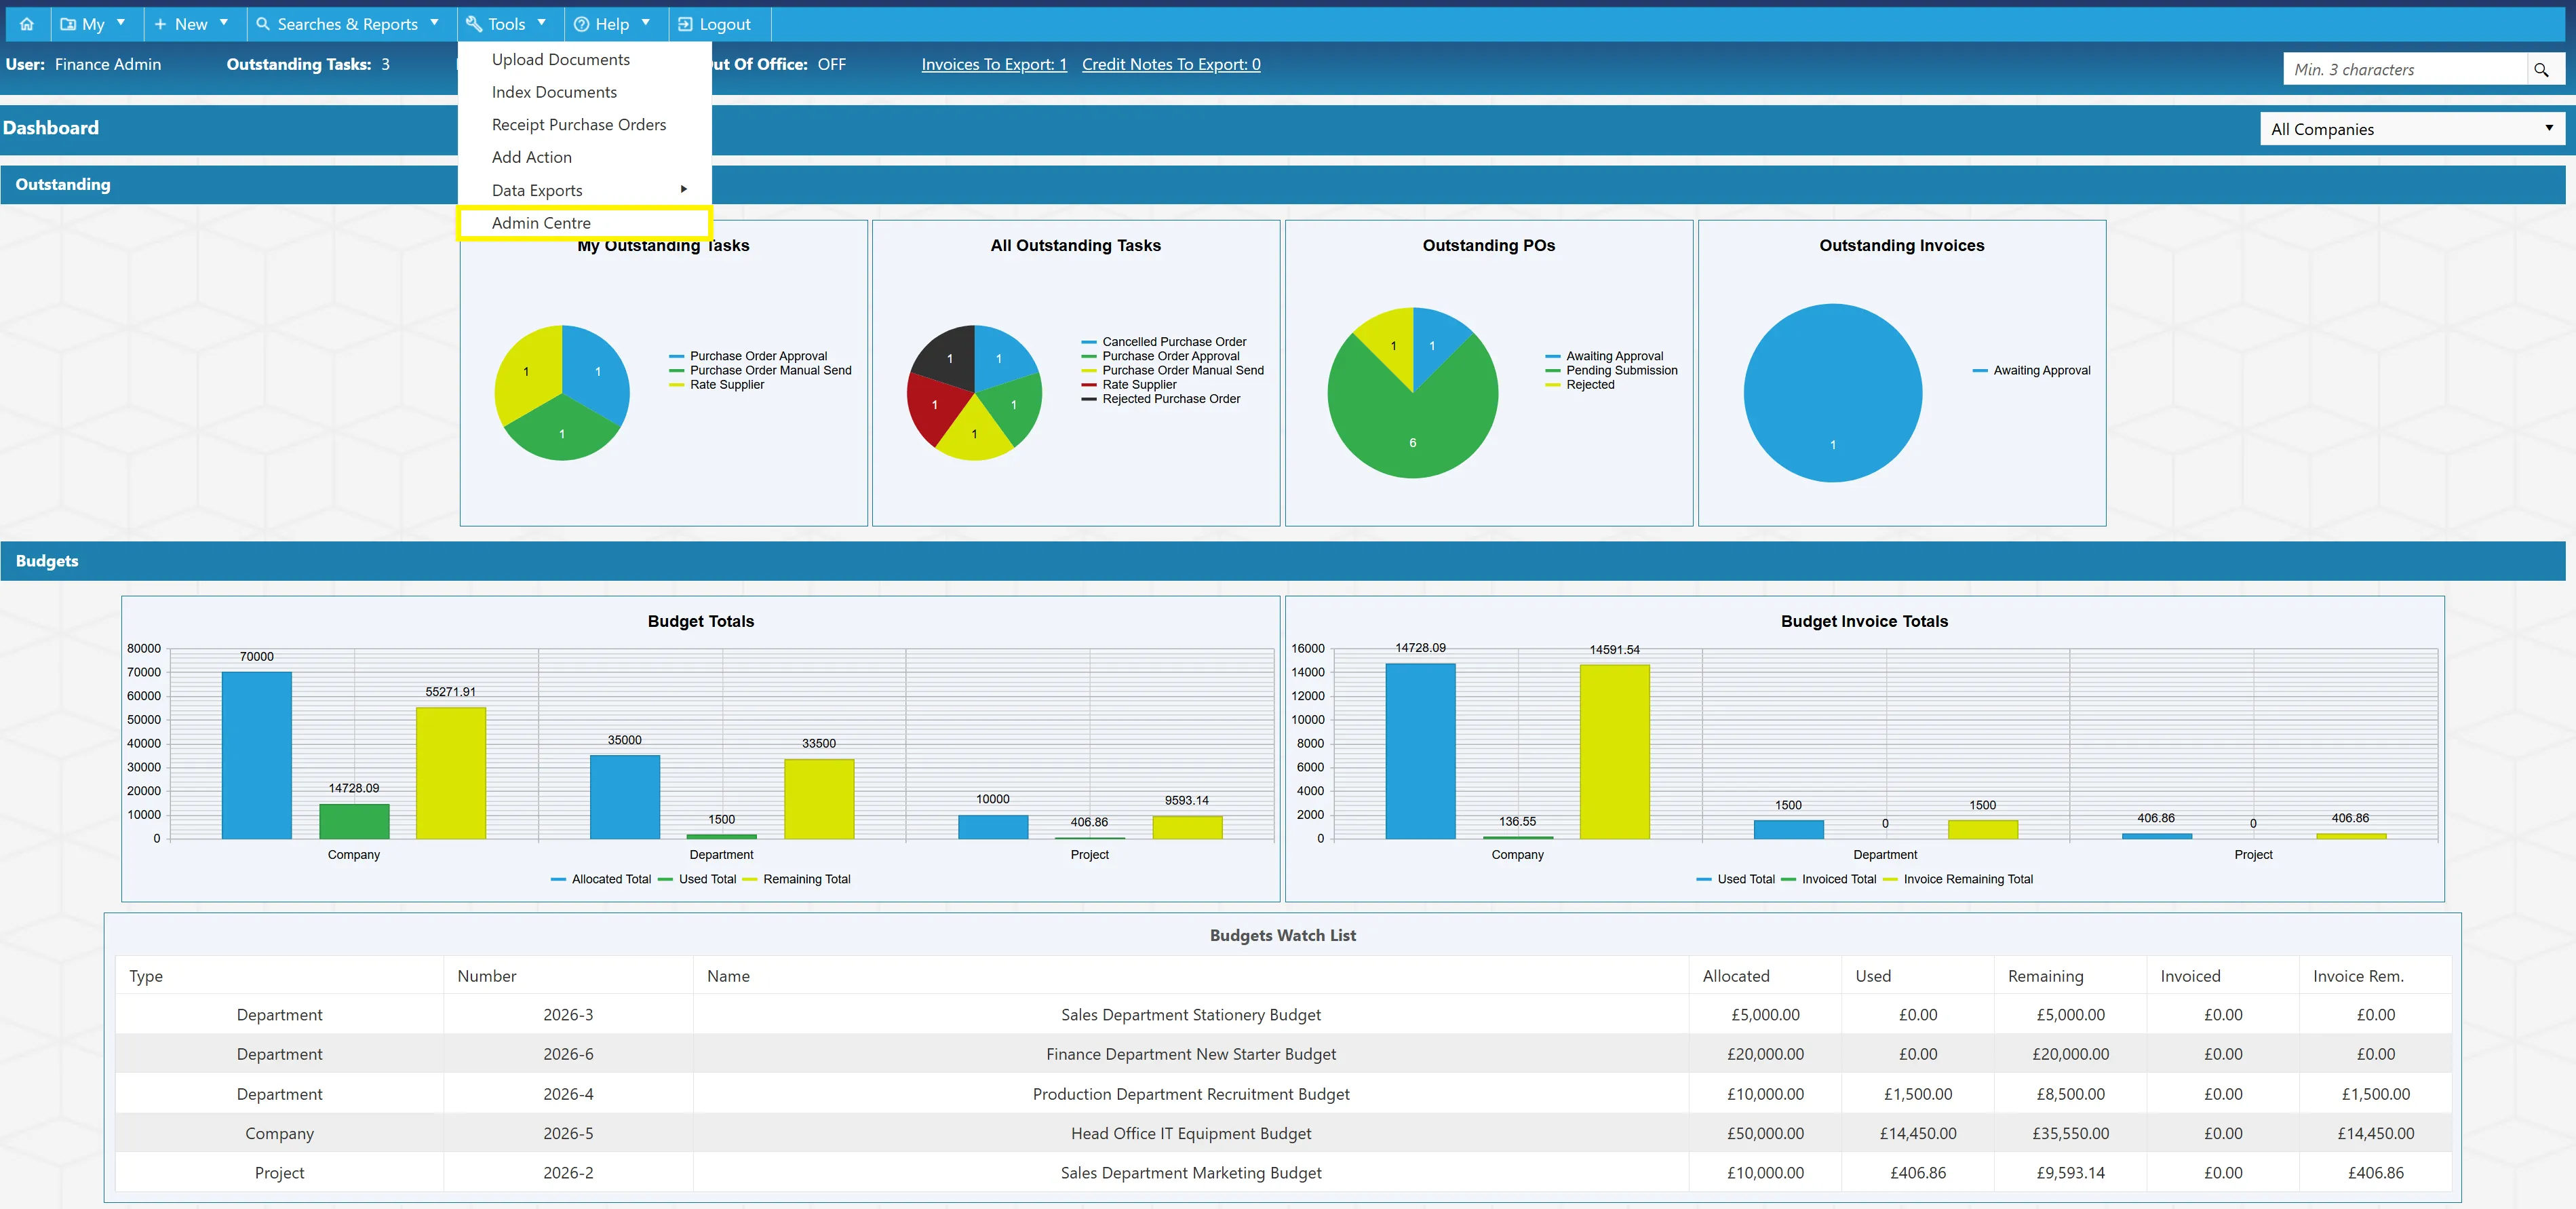
Task: Click the search input field
Action: (2405, 69)
